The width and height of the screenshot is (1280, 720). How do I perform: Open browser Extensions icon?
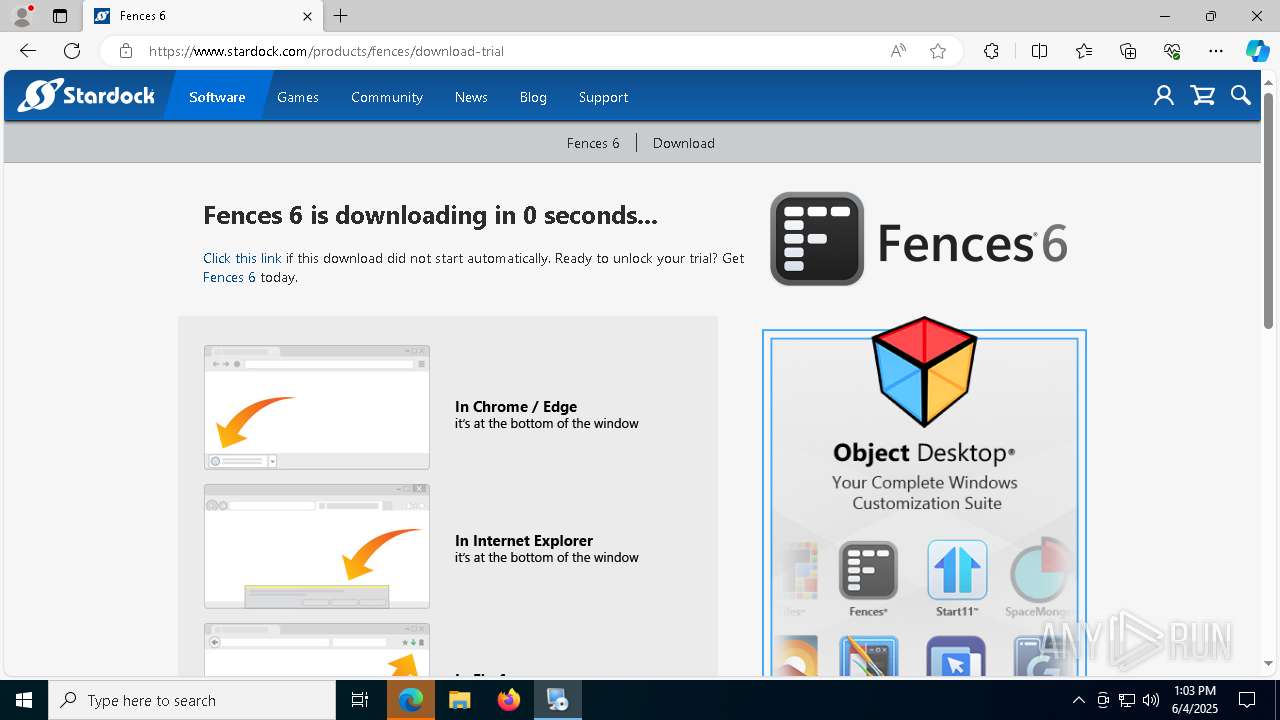point(991,51)
